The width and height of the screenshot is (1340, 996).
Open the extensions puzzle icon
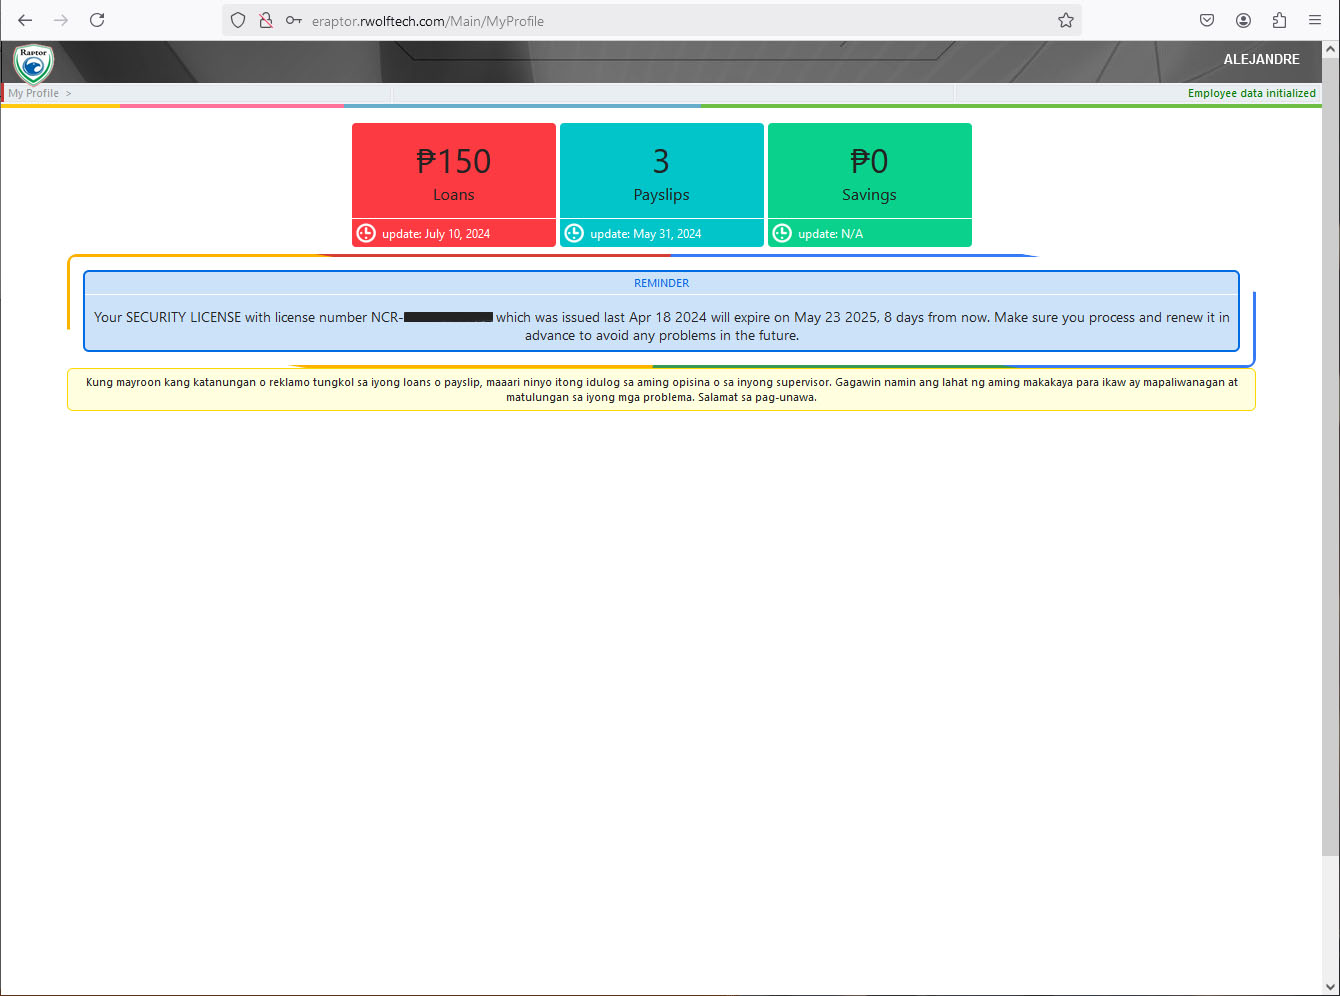1279,20
